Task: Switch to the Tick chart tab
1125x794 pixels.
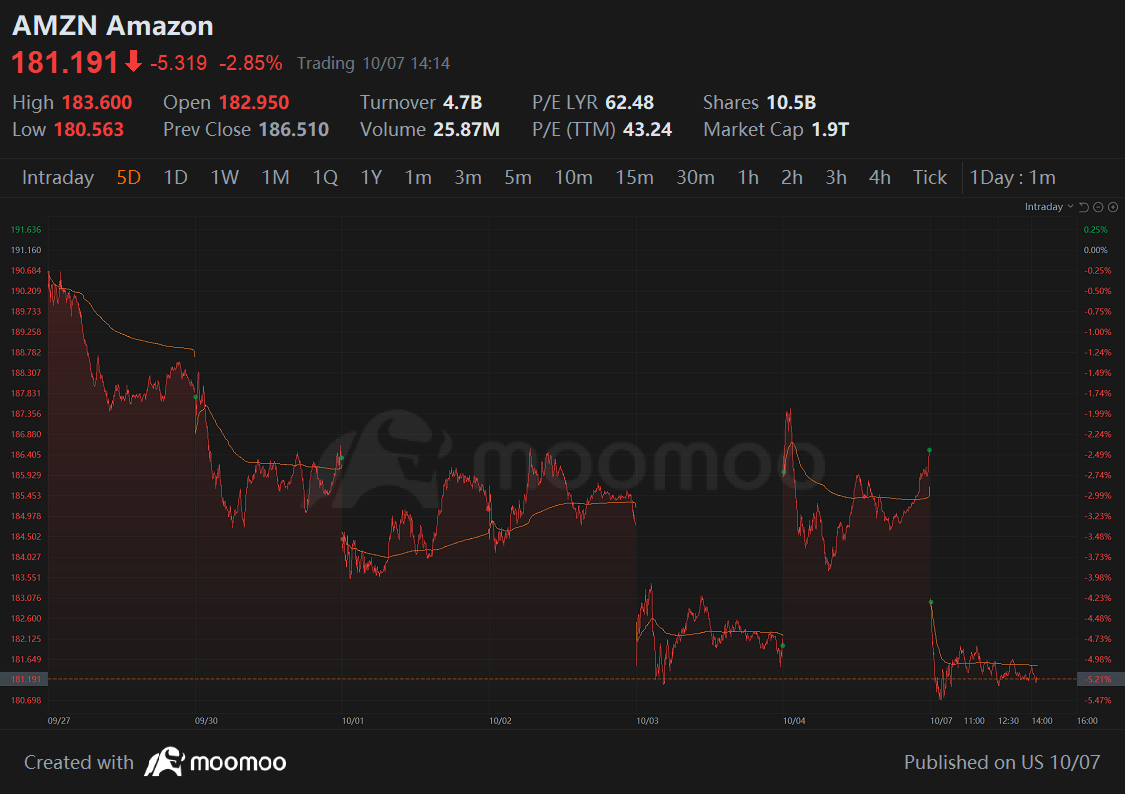Action: (x=930, y=177)
